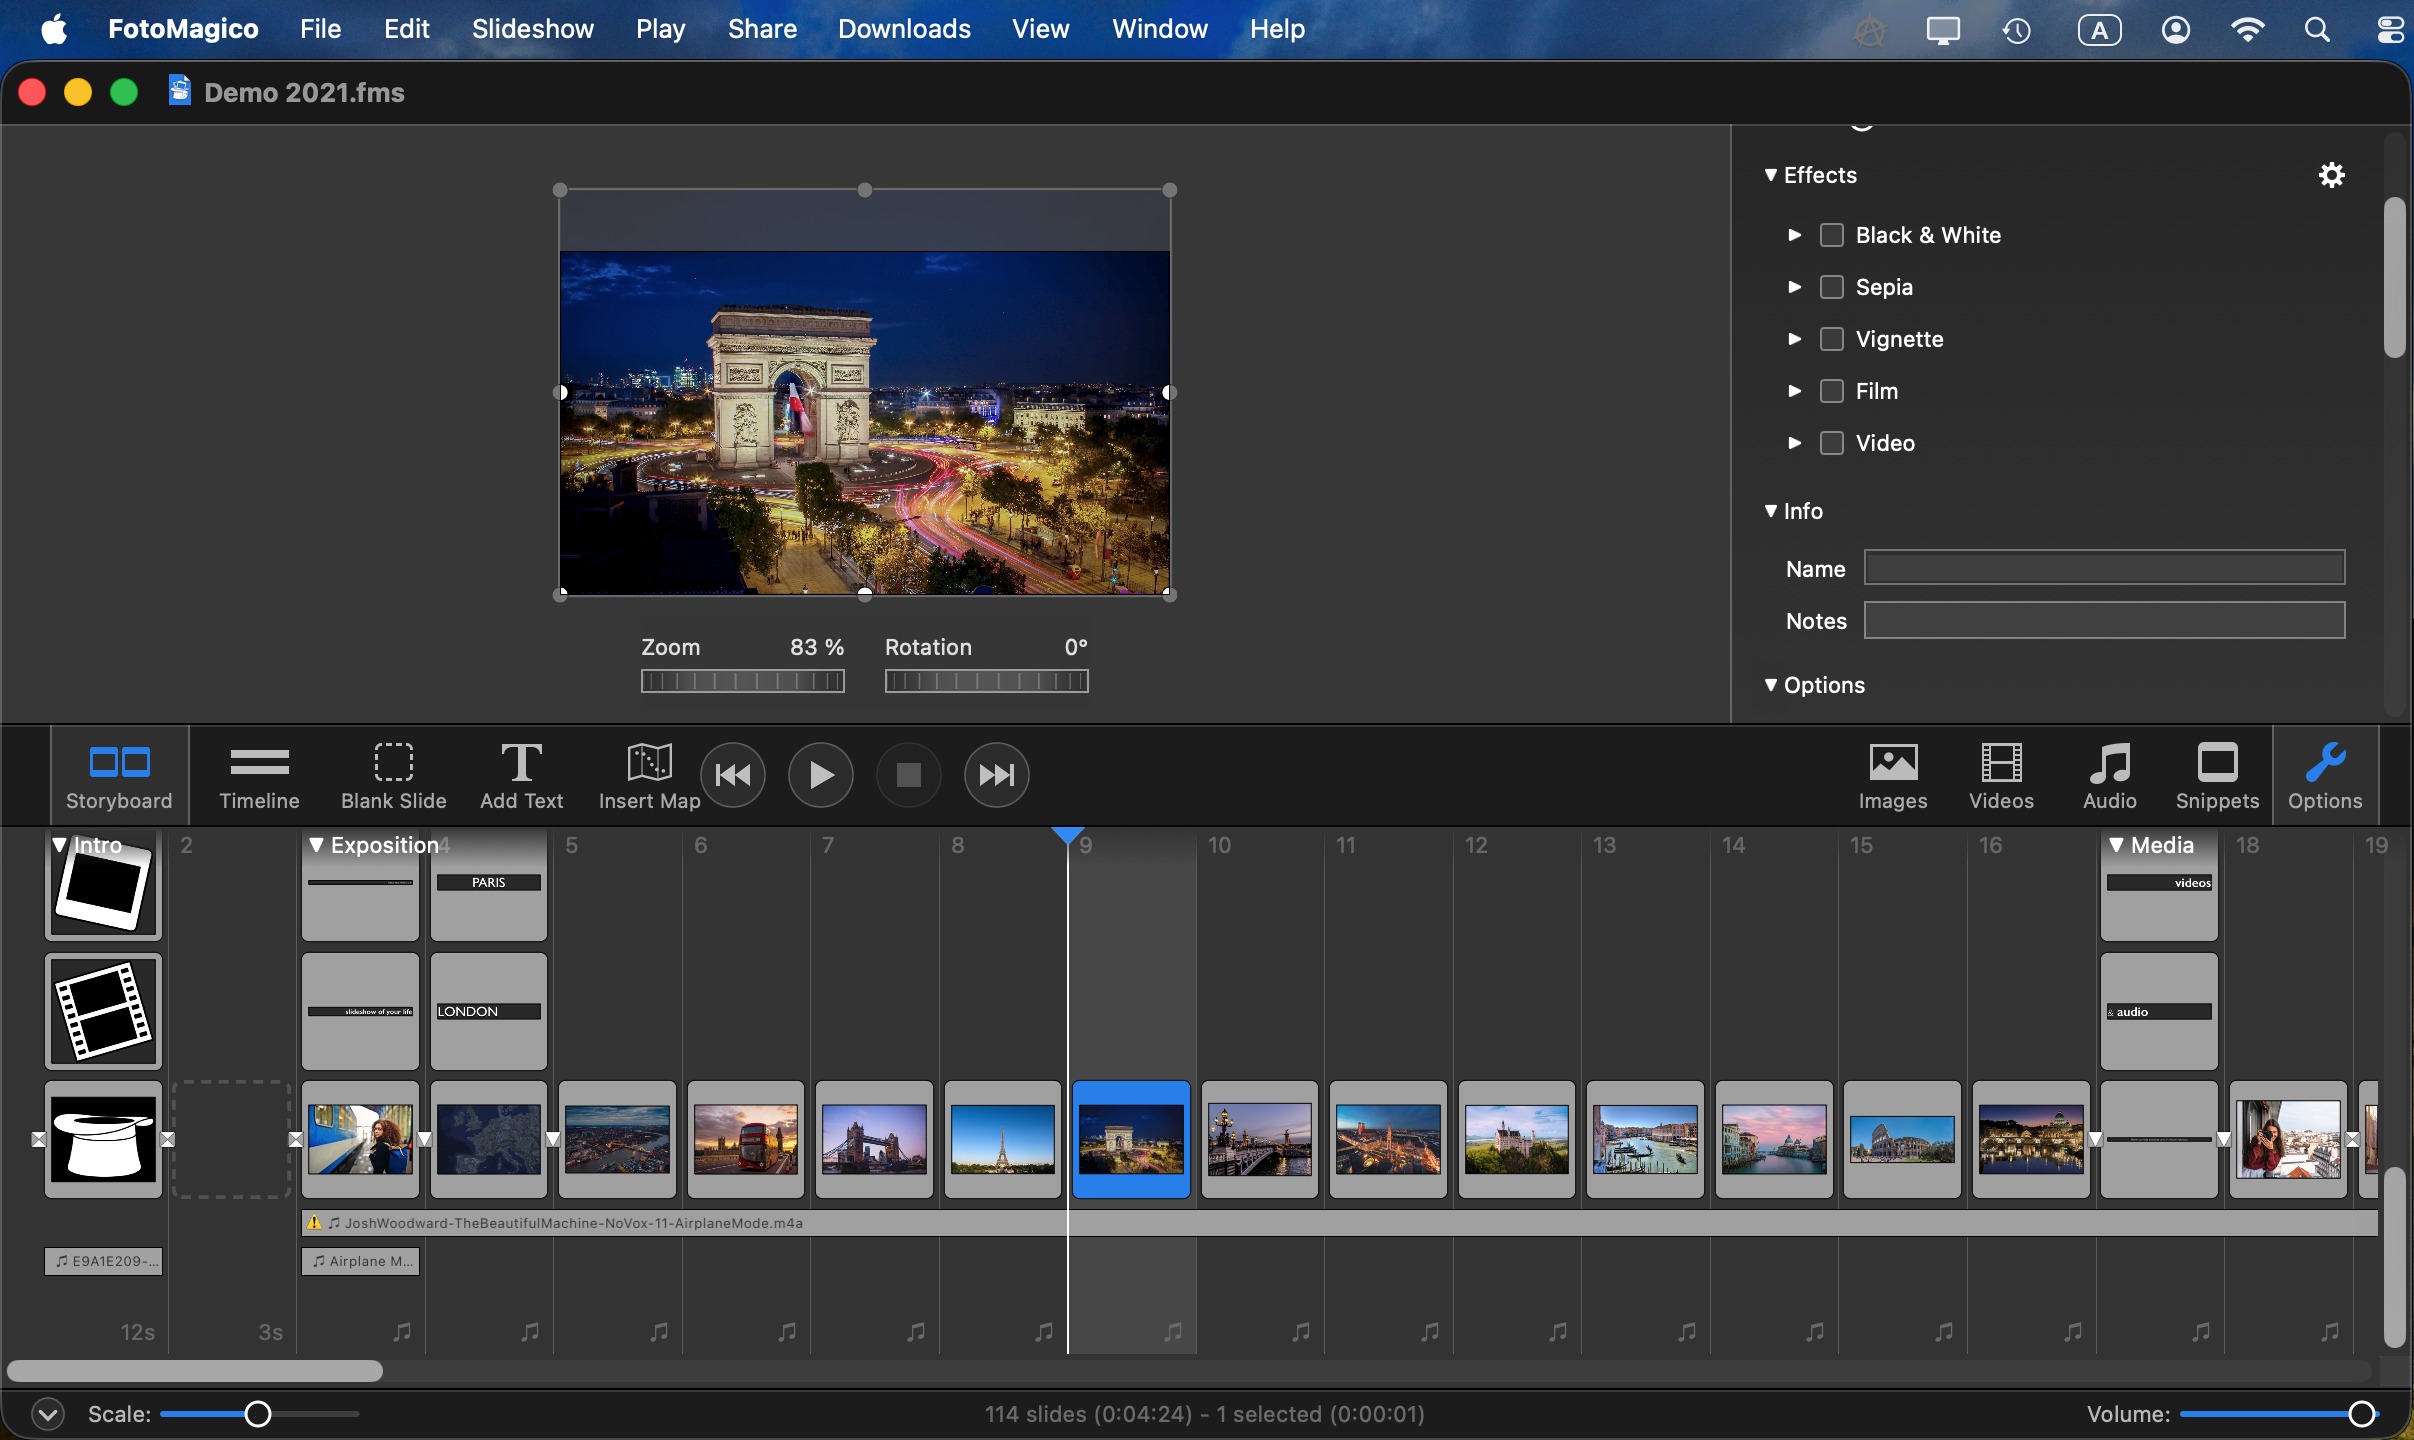
Task: Open Control Center in menu bar
Action: click(2391, 30)
